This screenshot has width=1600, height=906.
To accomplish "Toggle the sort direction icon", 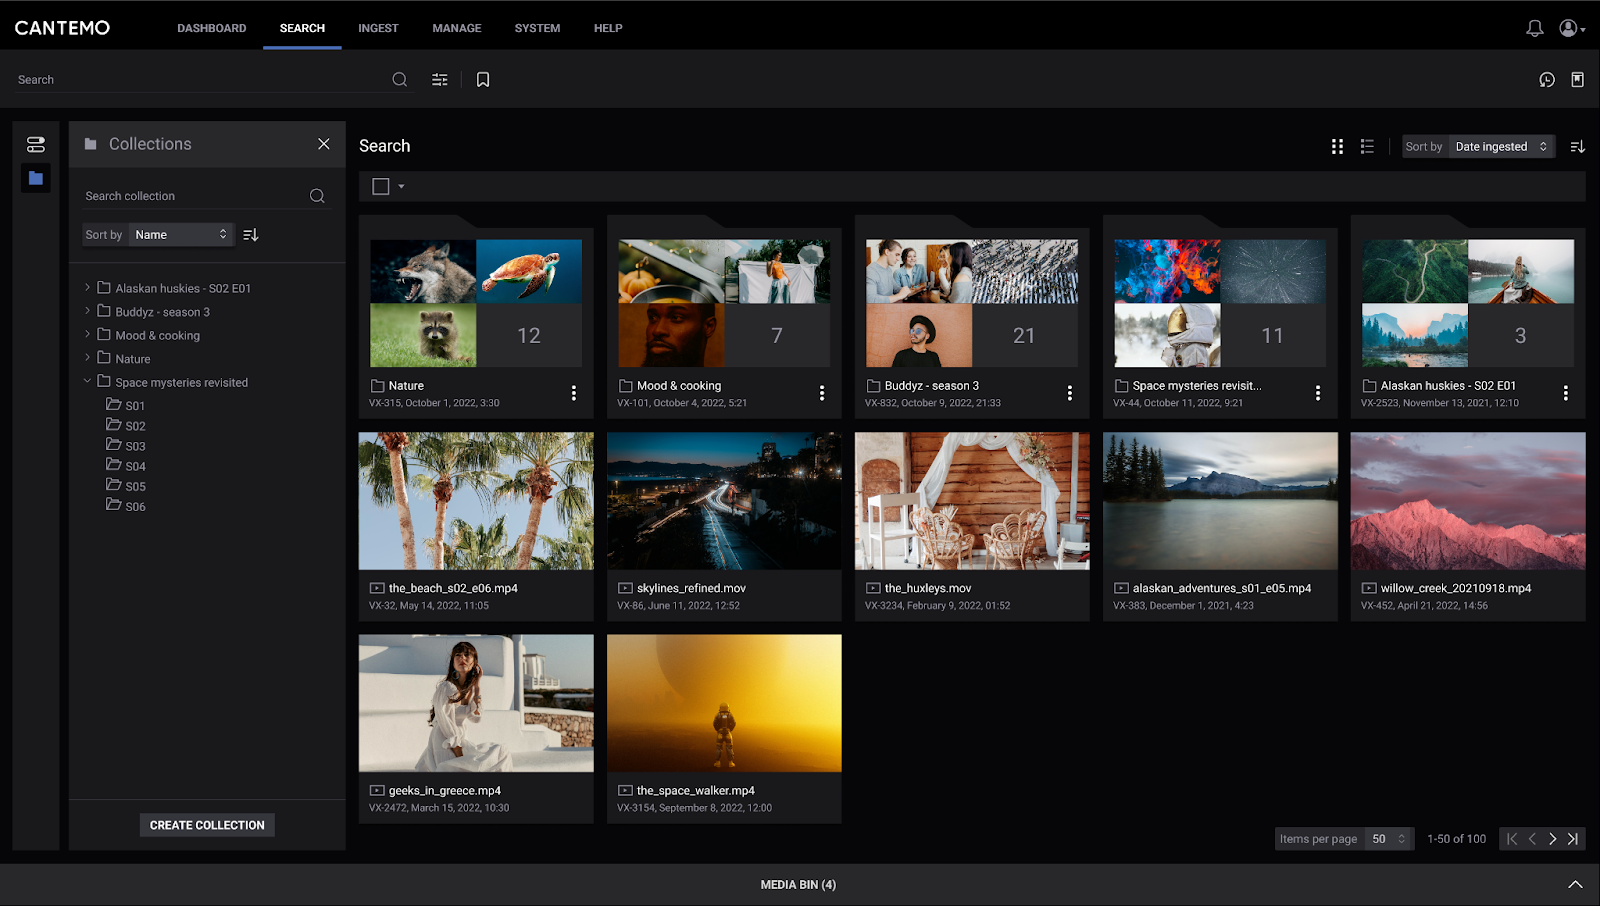I will [1578, 146].
